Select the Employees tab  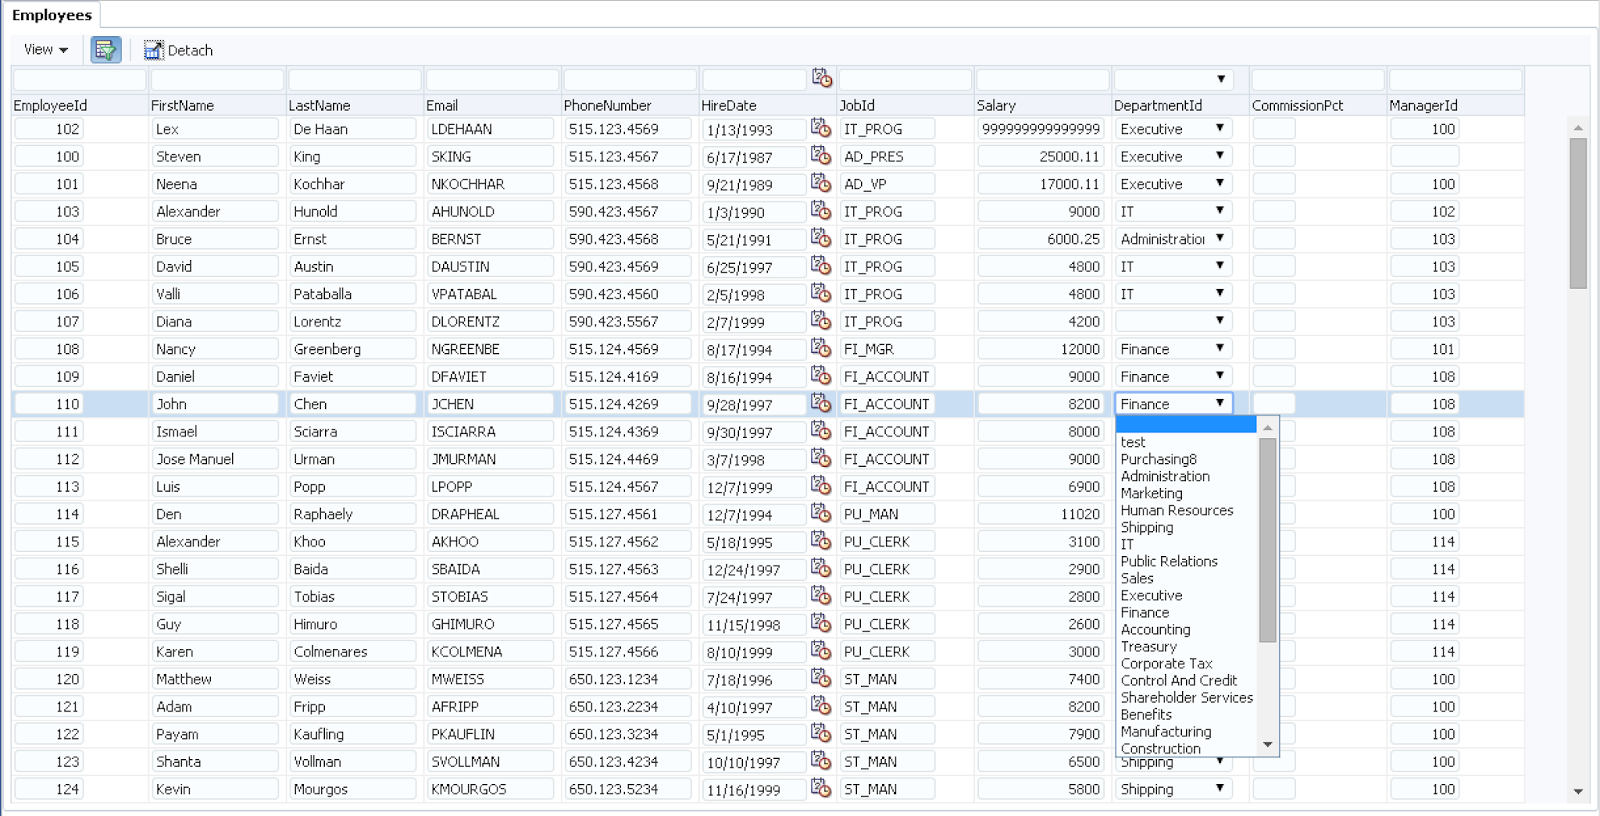(x=52, y=15)
